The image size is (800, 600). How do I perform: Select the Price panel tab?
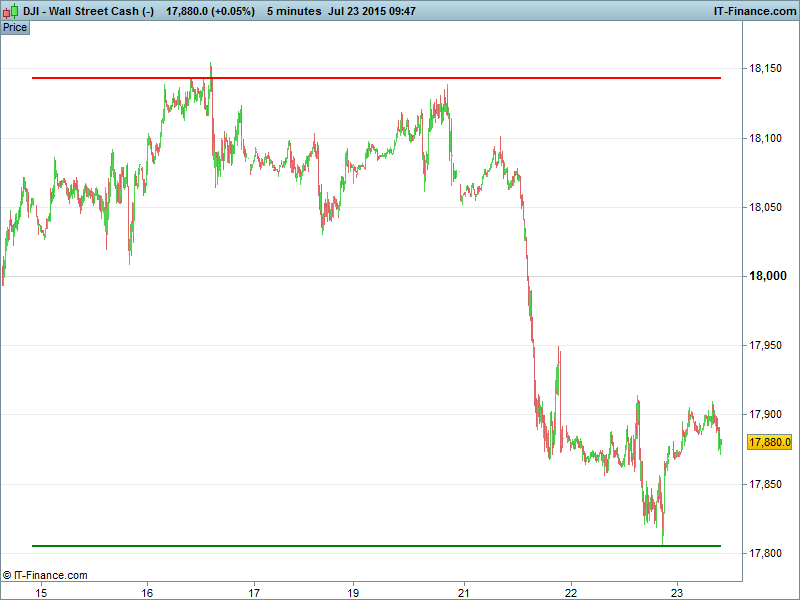pyautogui.click(x=15, y=27)
